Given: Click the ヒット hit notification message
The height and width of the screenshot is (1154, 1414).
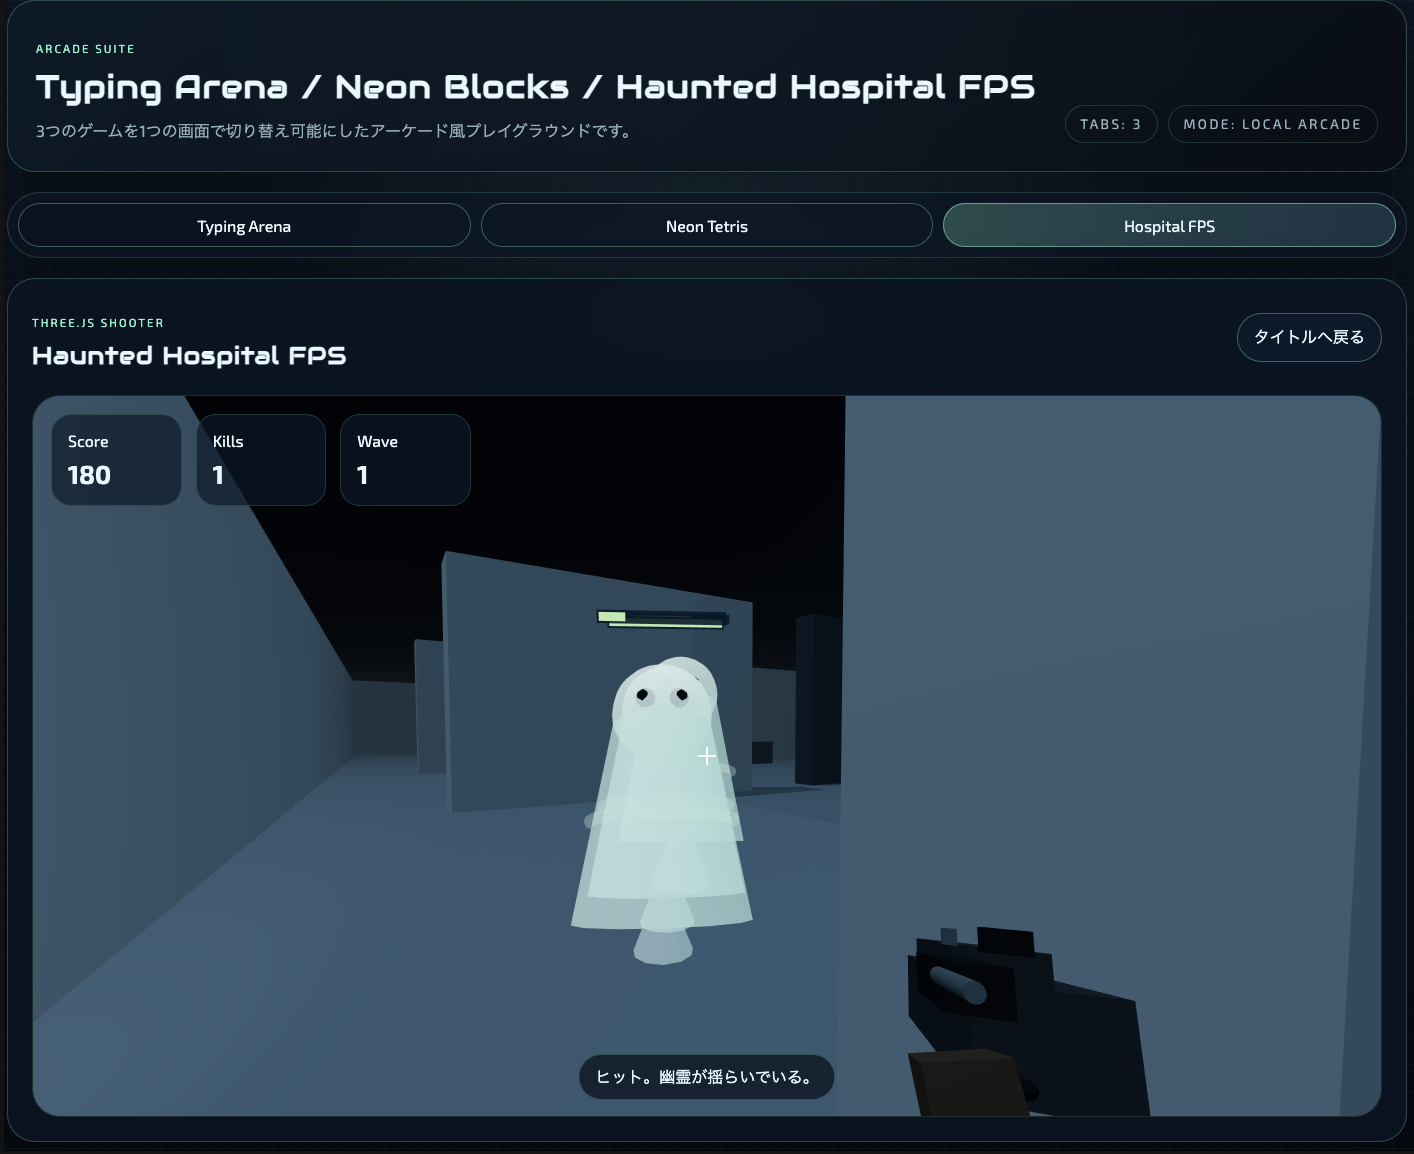Looking at the screenshot, I should pyautogui.click(x=706, y=1077).
